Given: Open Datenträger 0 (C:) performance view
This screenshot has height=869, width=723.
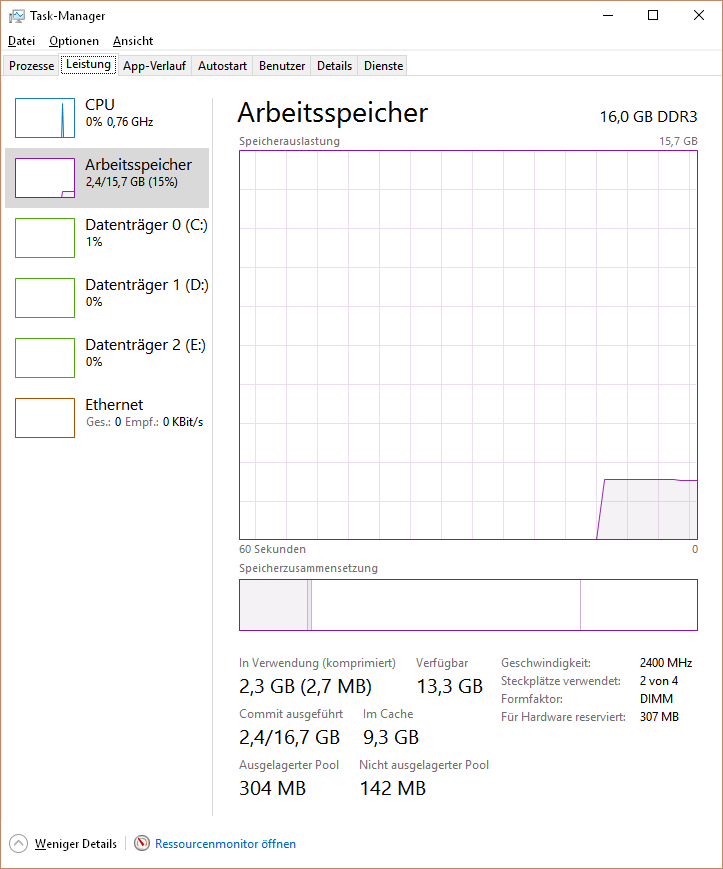Looking at the screenshot, I should (x=107, y=238).
